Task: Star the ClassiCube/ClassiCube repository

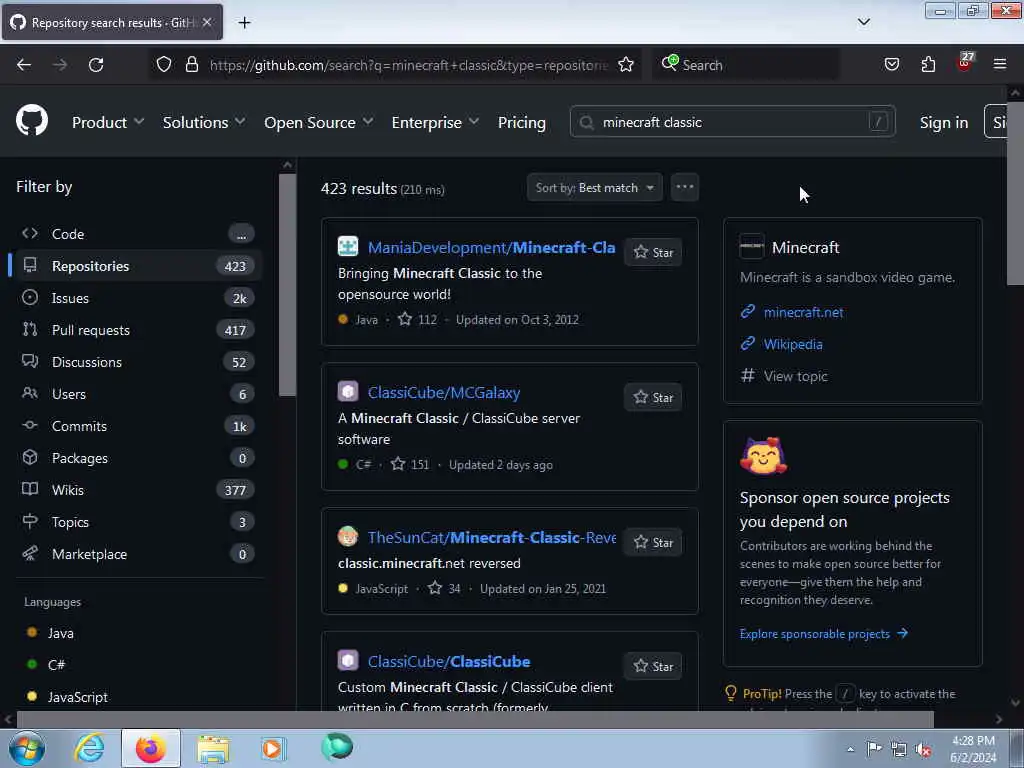Action: (653, 666)
